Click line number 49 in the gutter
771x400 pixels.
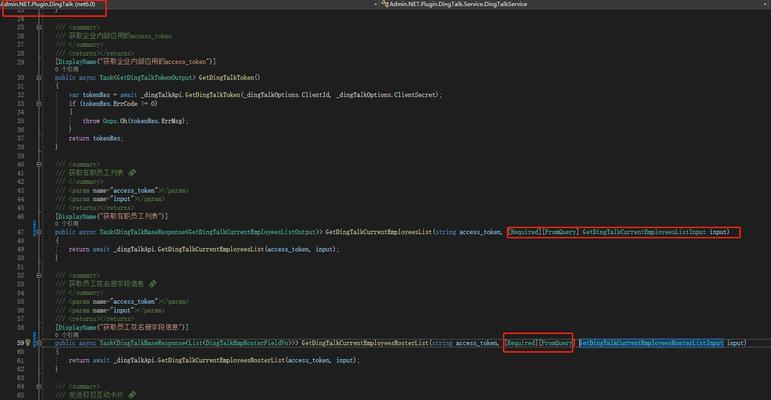[x=21, y=249]
